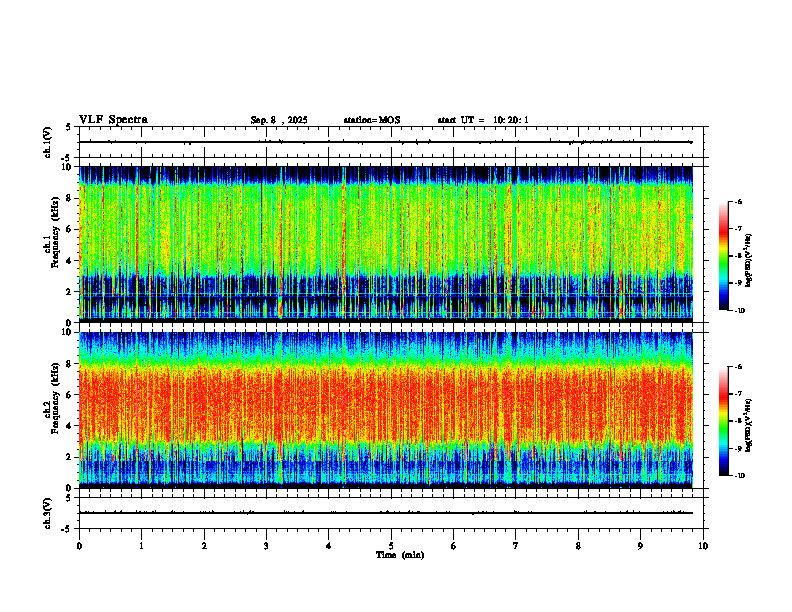
Task: Click the 'station=MOS' label
Action: pyautogui.click(x=372, y=120)
